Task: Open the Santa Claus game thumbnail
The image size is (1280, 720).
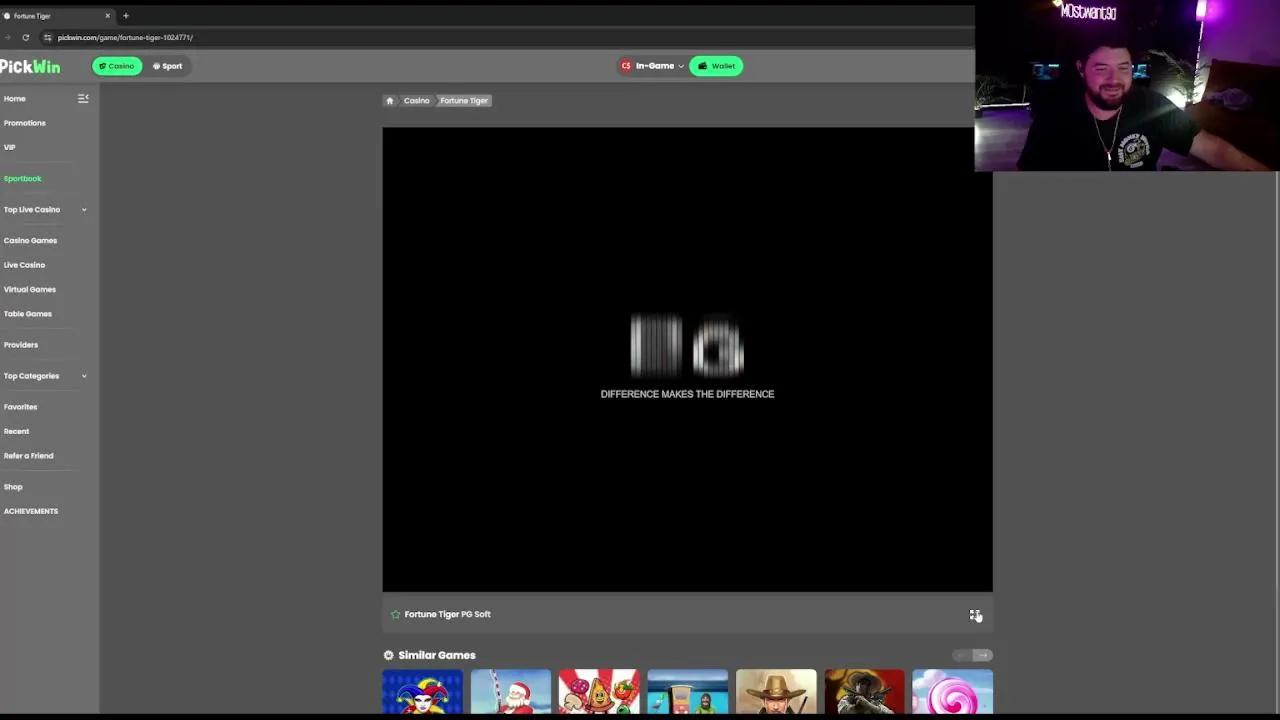Action: click(511, 692)
